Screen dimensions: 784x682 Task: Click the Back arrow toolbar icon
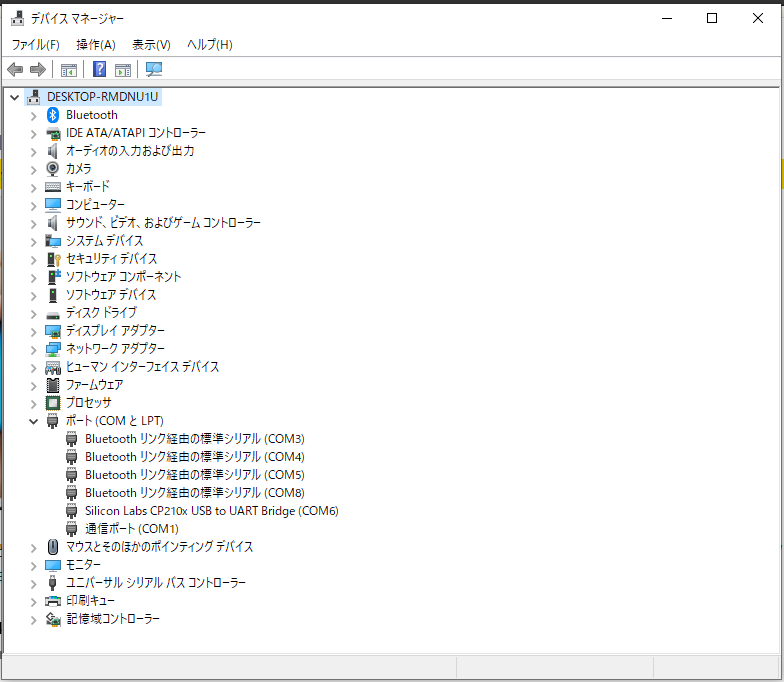15,70
